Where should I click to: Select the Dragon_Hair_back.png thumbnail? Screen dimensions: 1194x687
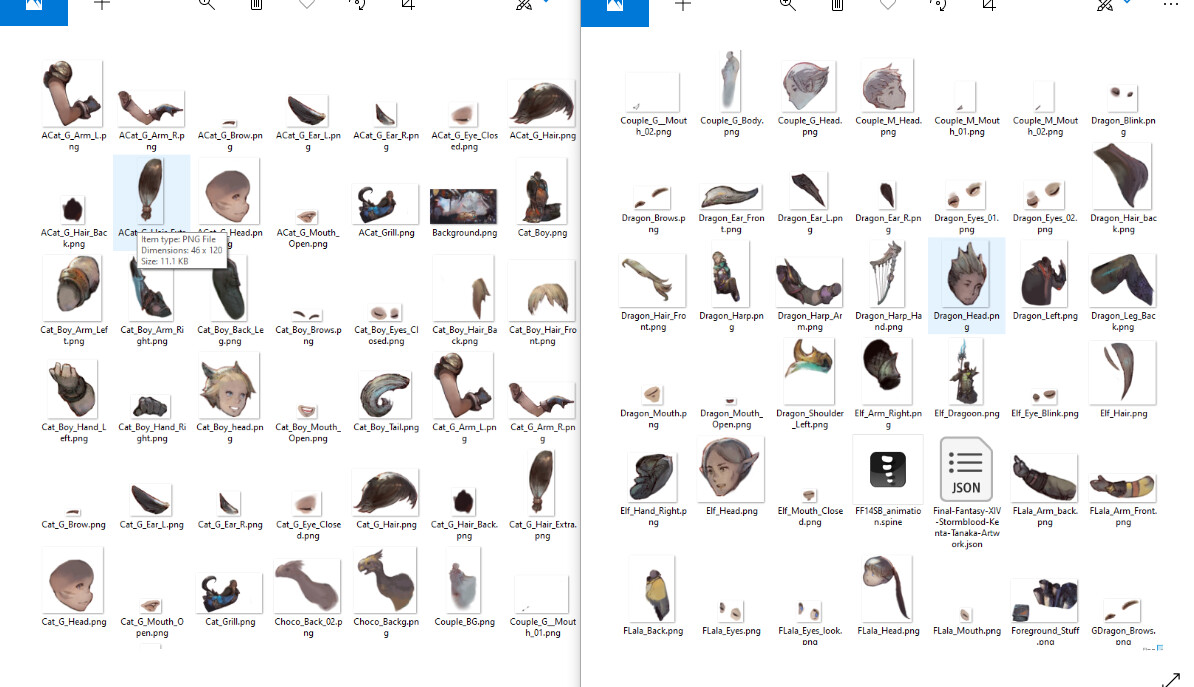1122,177
